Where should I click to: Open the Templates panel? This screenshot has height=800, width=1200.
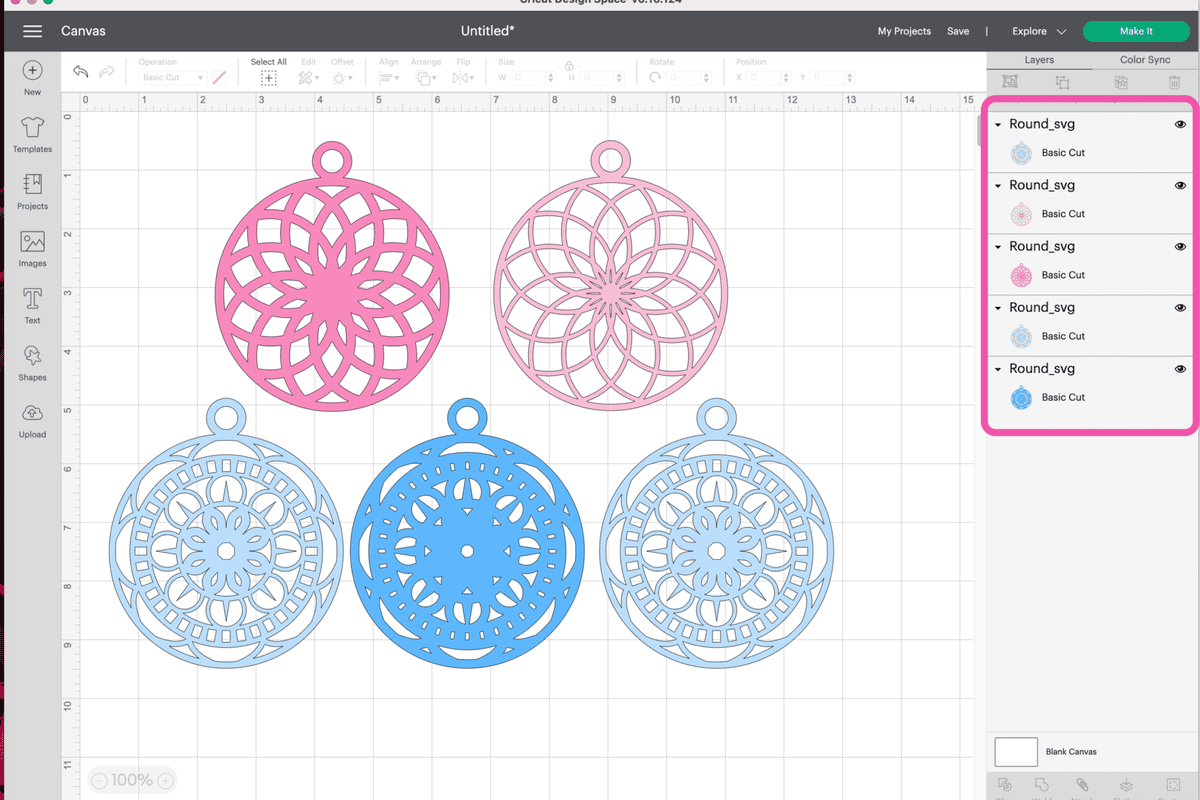coord(32,135)
